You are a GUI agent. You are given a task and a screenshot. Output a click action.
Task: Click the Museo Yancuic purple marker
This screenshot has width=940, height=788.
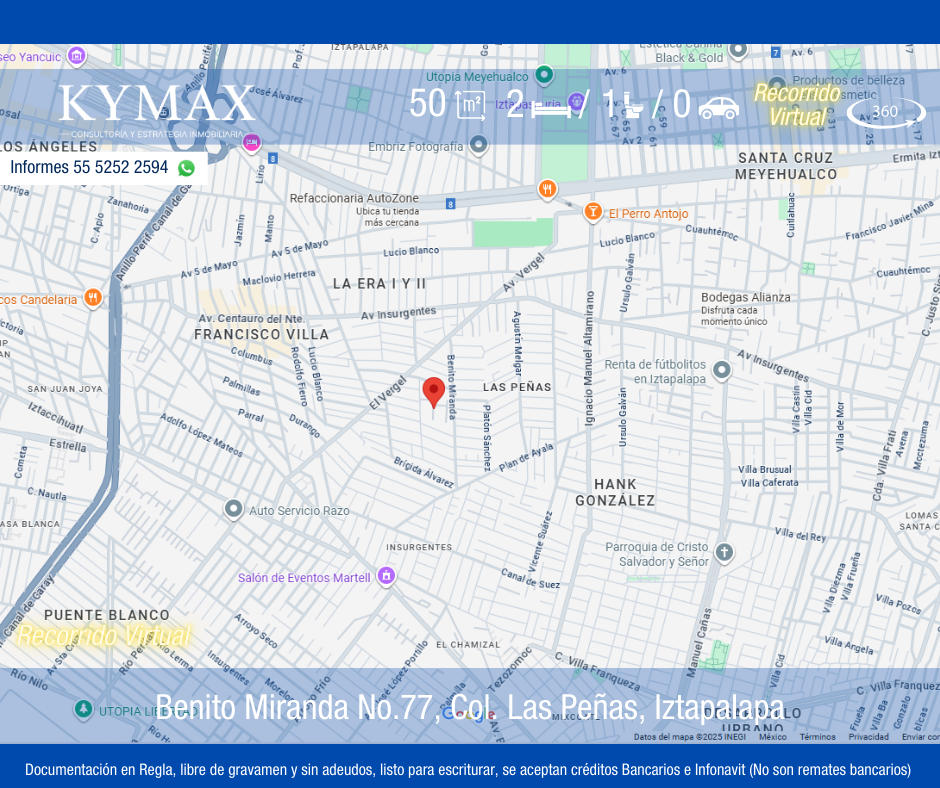[x=76, y=56]
